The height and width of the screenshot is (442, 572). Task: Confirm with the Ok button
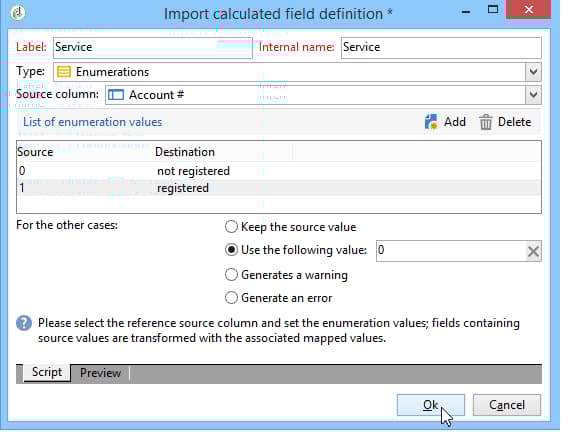(x=431, y=405)
